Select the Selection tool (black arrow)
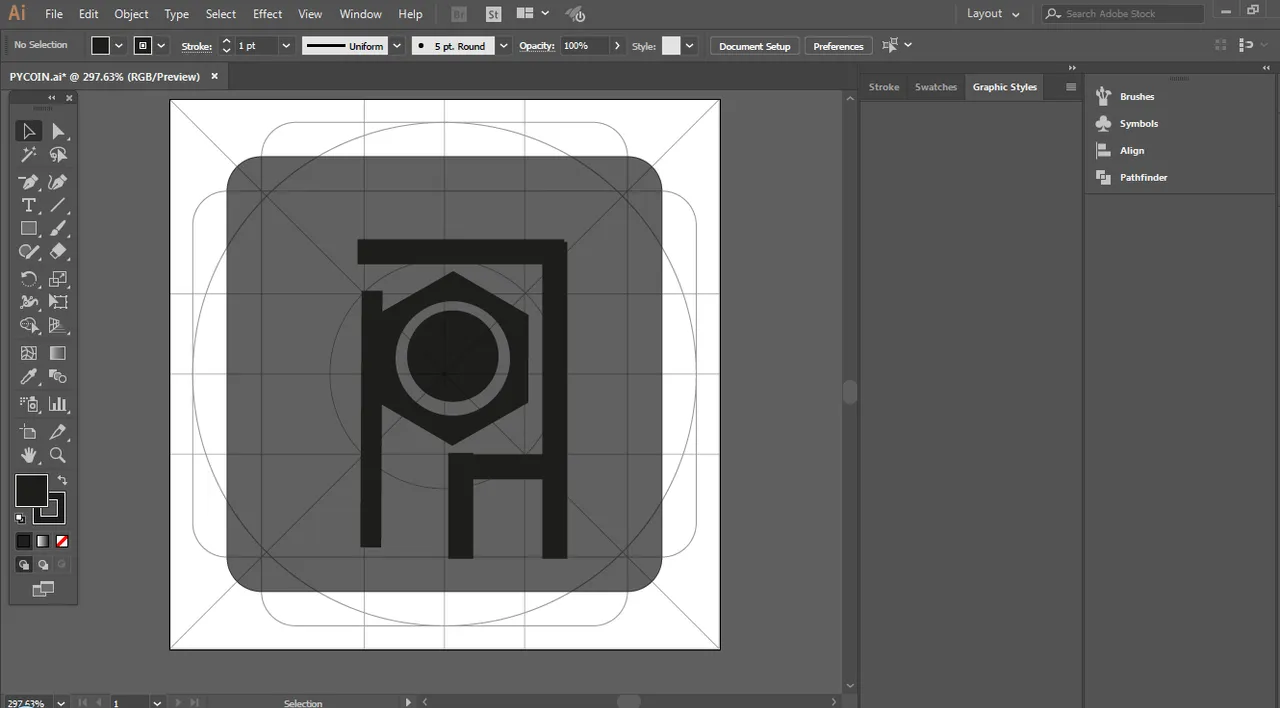 coord(29,131)
